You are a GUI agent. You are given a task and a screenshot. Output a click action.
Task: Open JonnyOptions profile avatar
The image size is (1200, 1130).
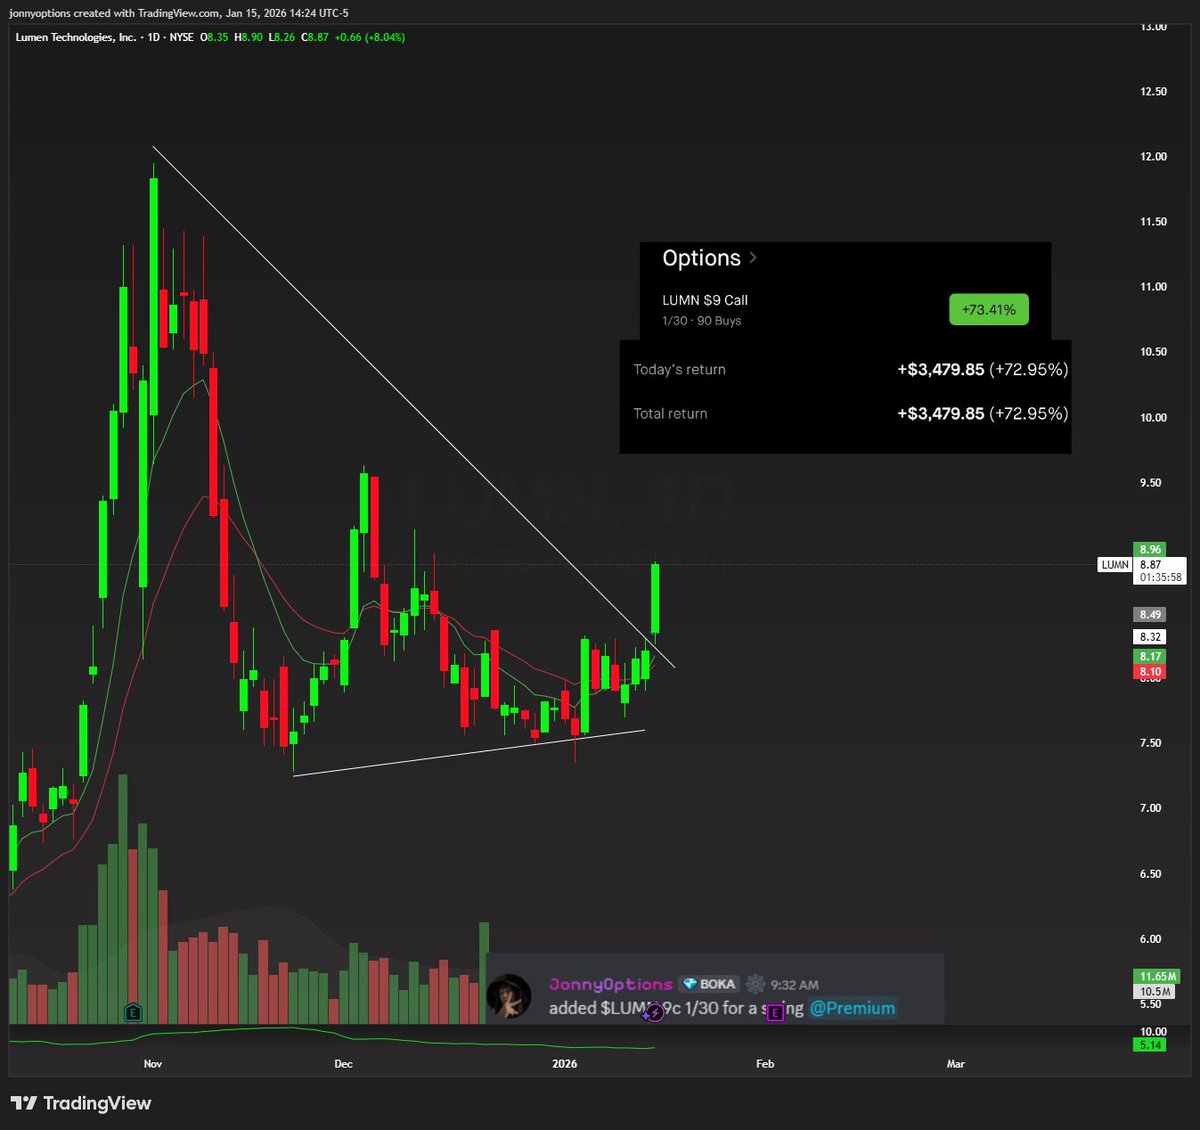click(508, 996)
